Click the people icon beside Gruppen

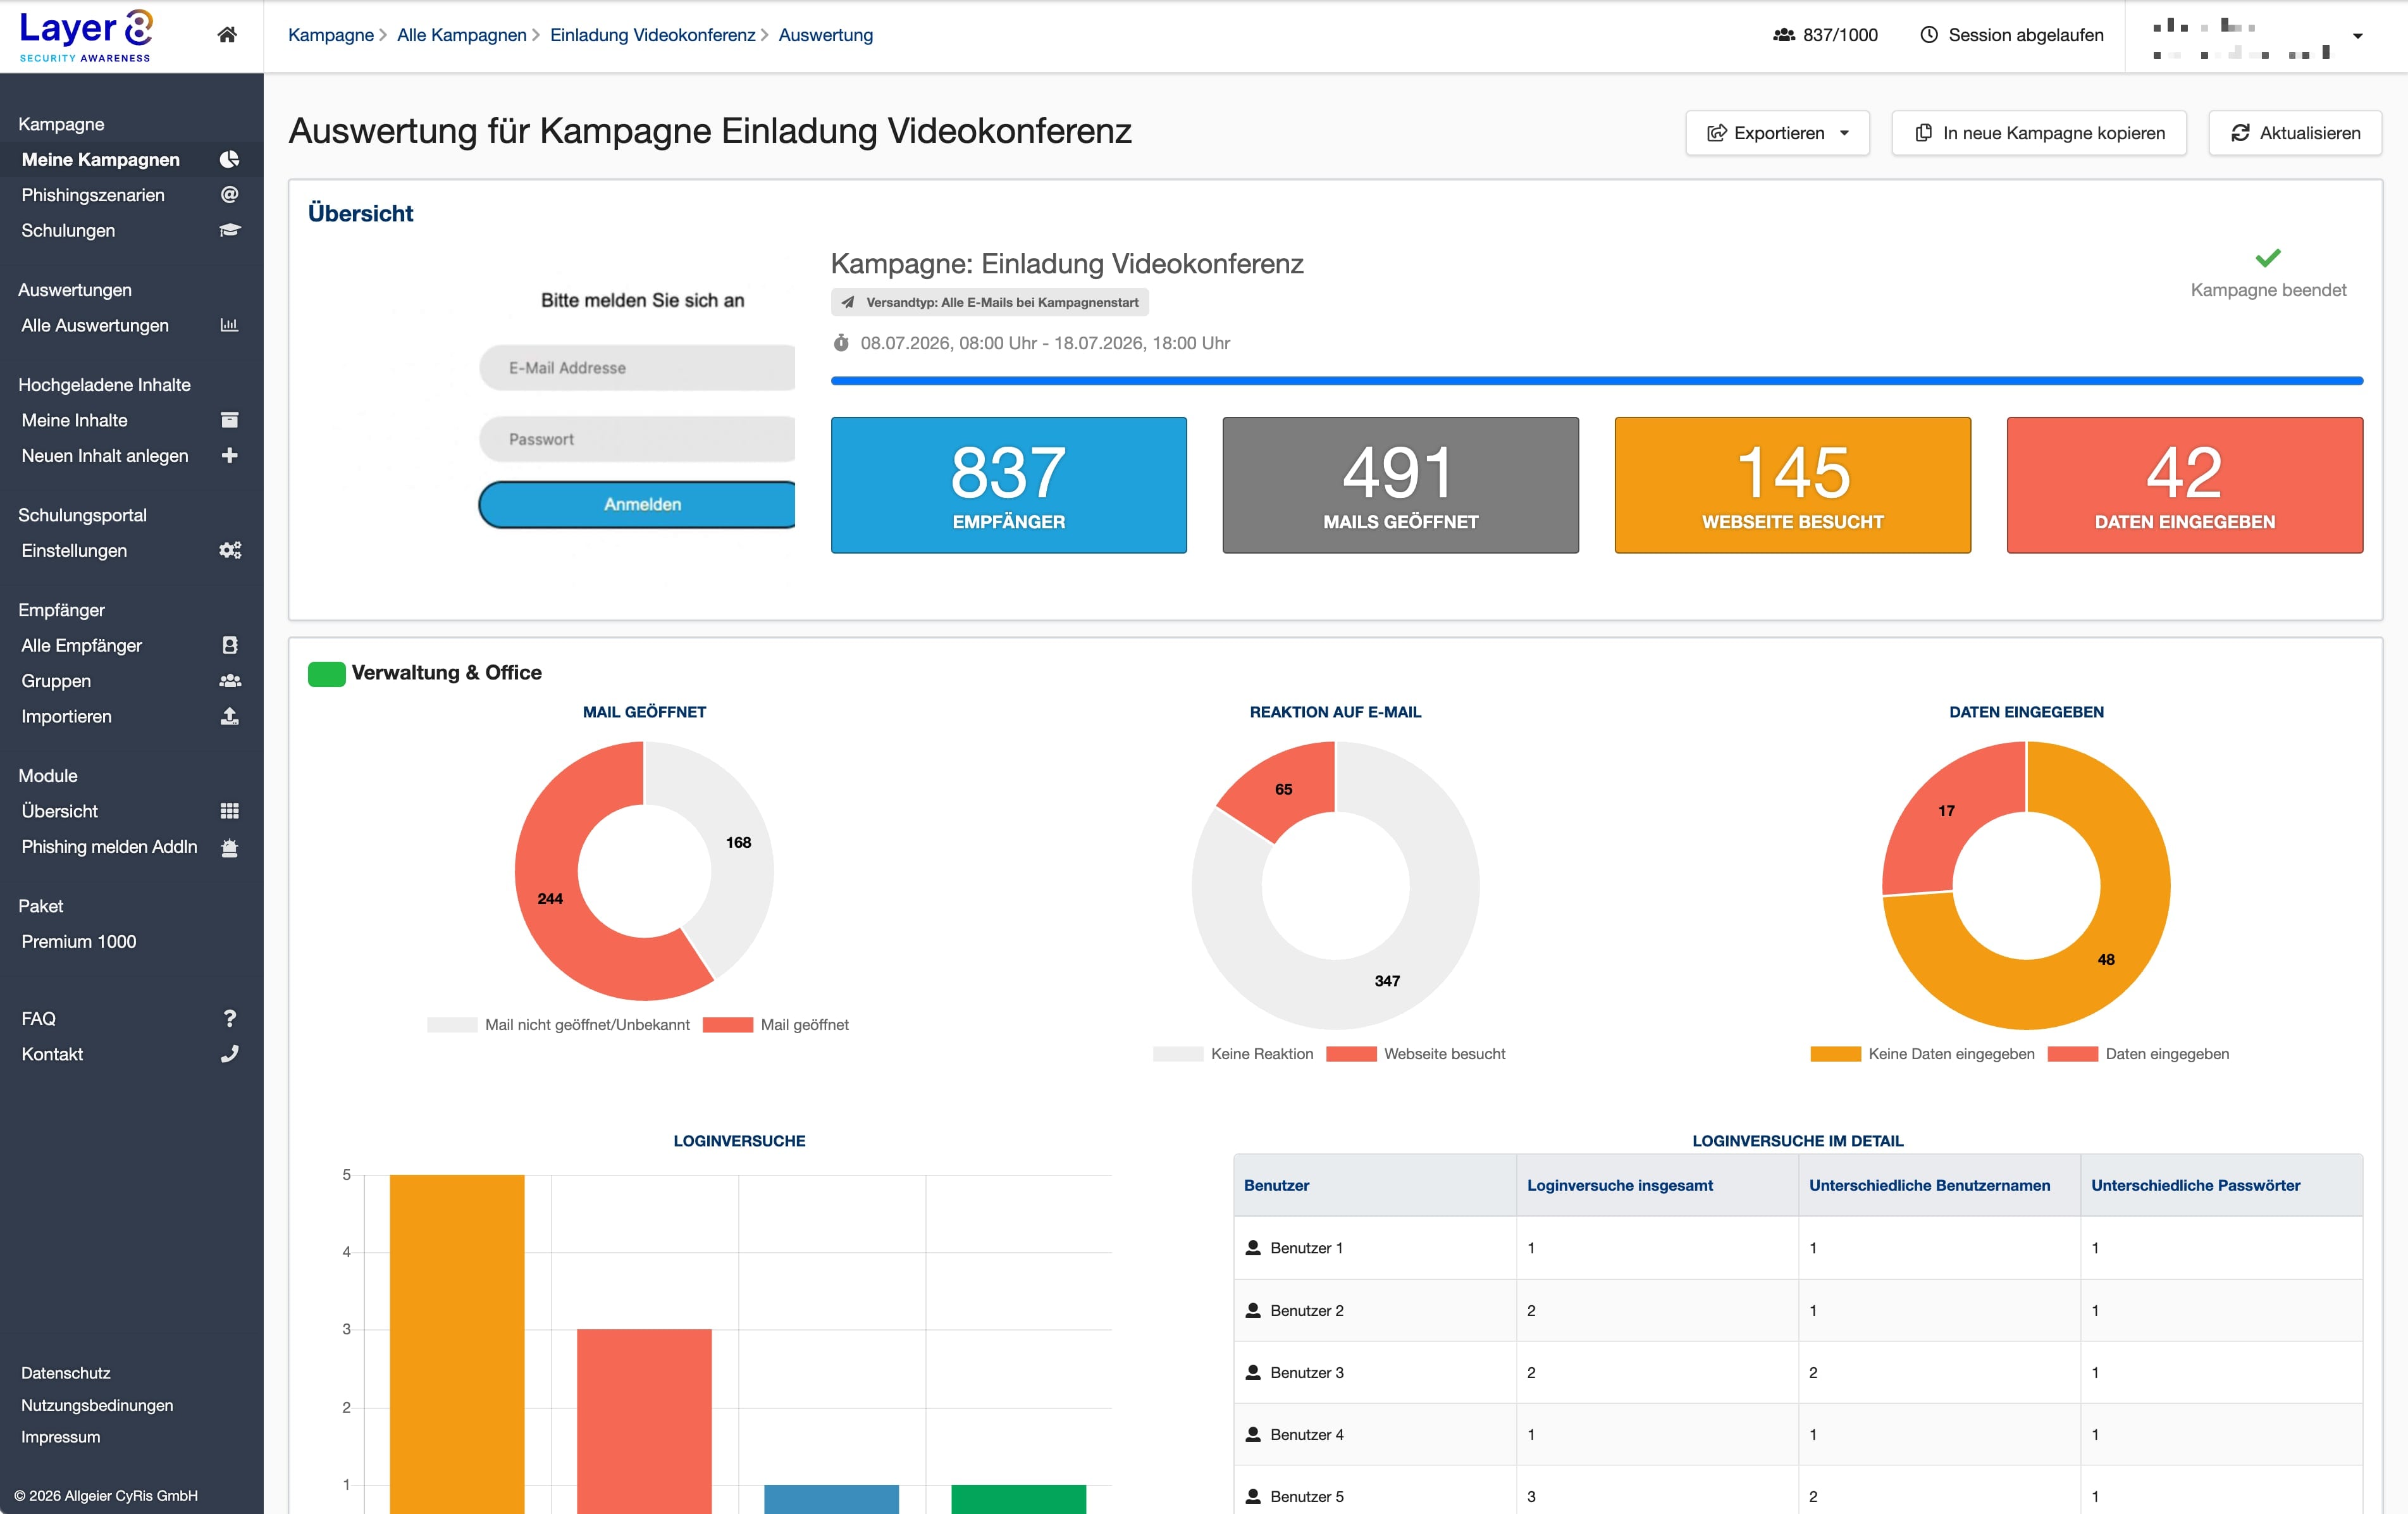pos(230,681)
